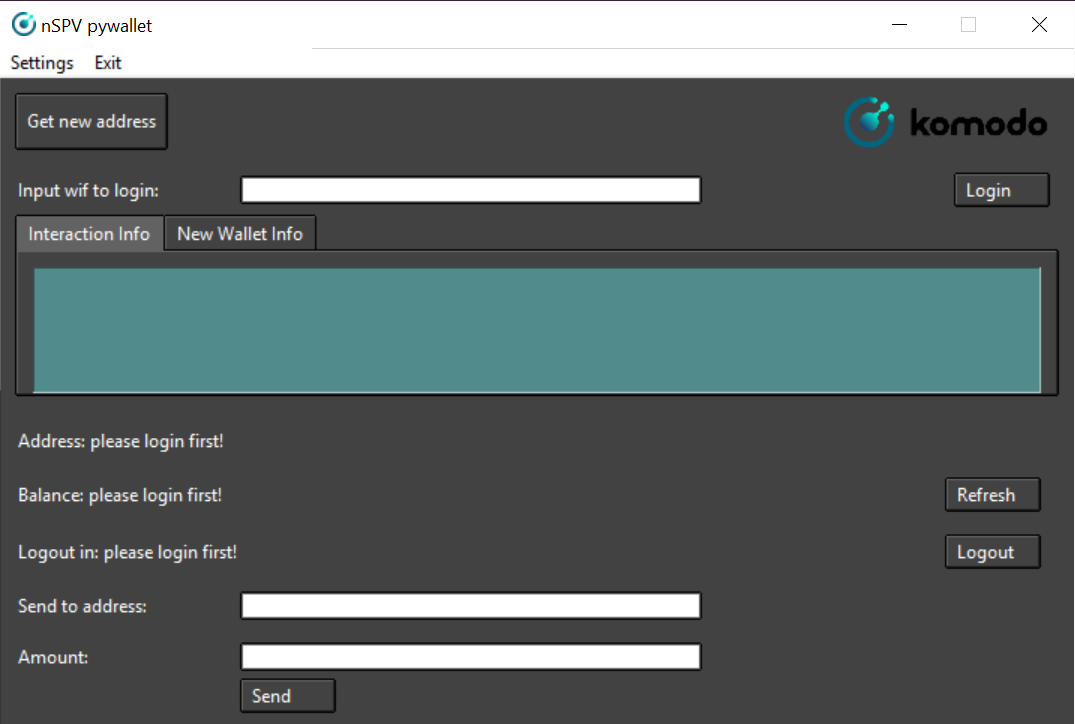
Task: Click the Send button
Action: (x=287, y=696)
